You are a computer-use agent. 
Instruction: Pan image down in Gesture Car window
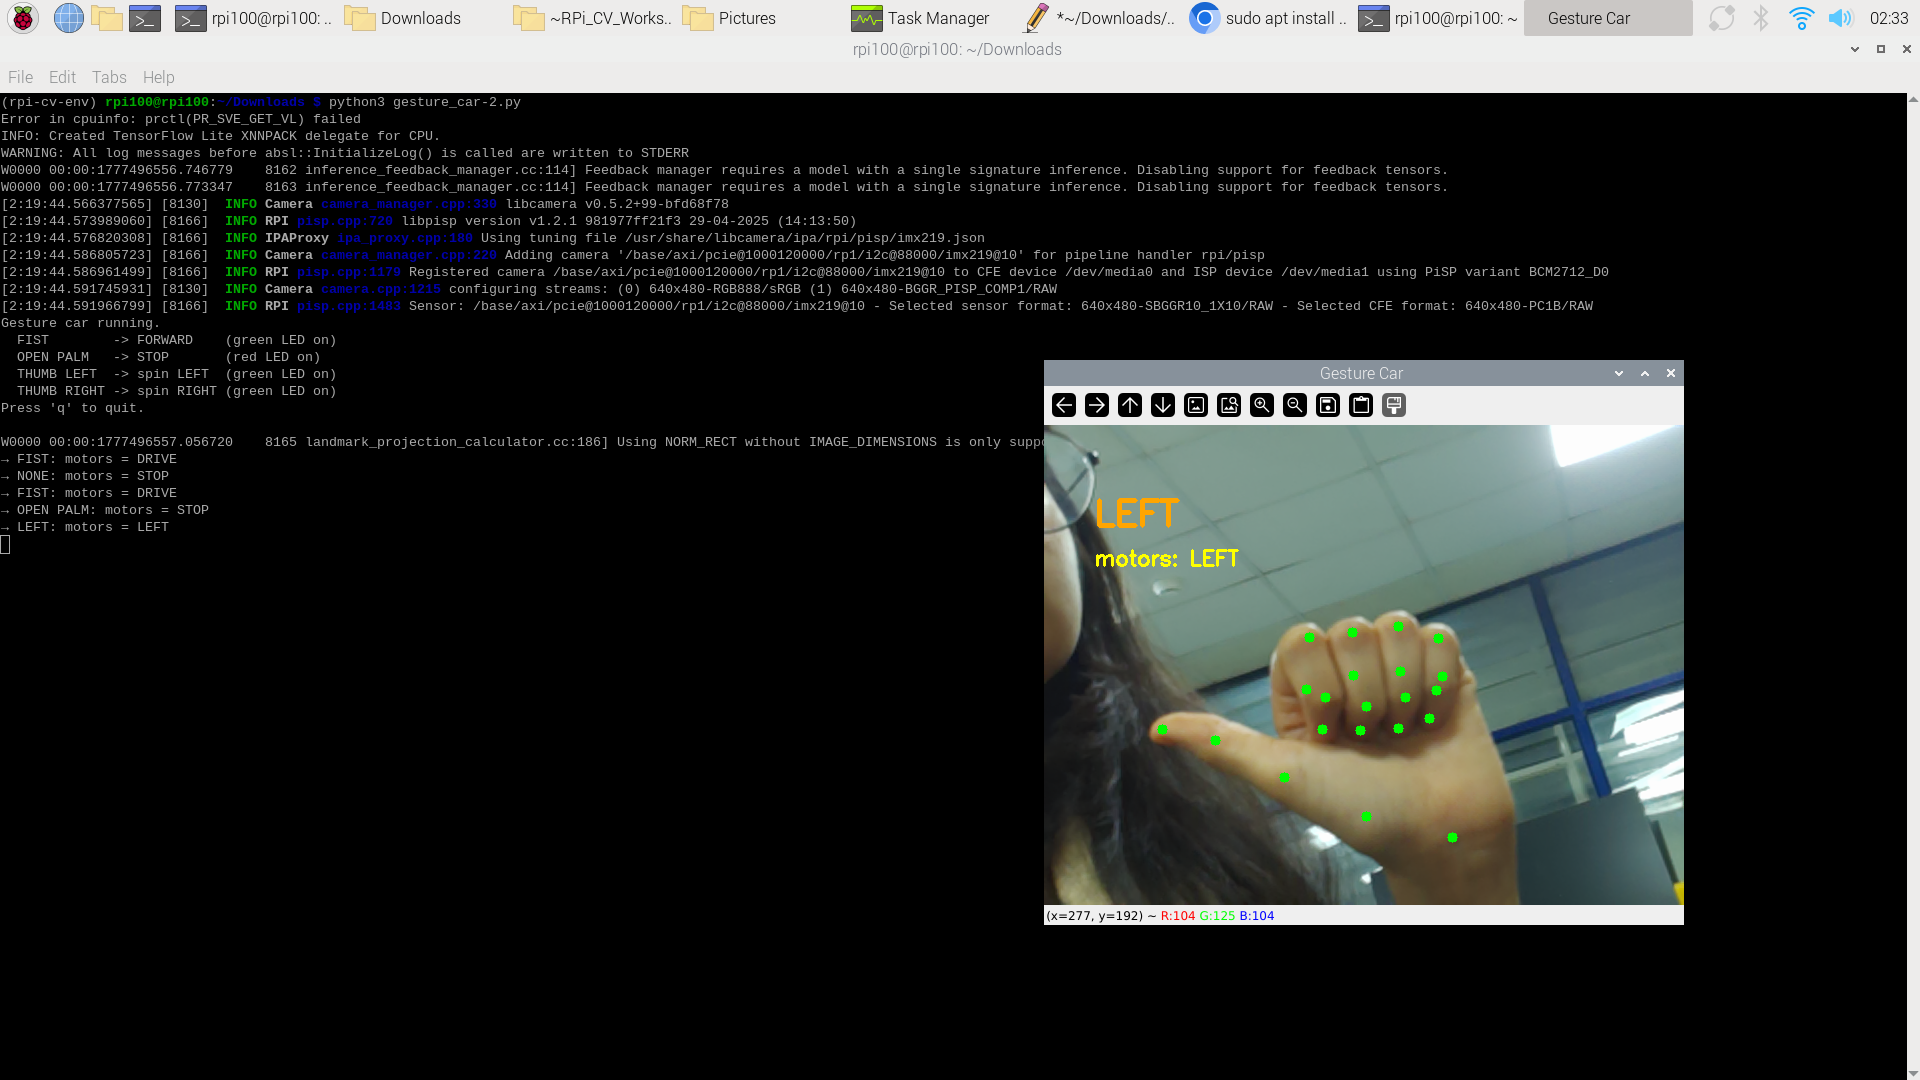click(x=1163, y=405)
